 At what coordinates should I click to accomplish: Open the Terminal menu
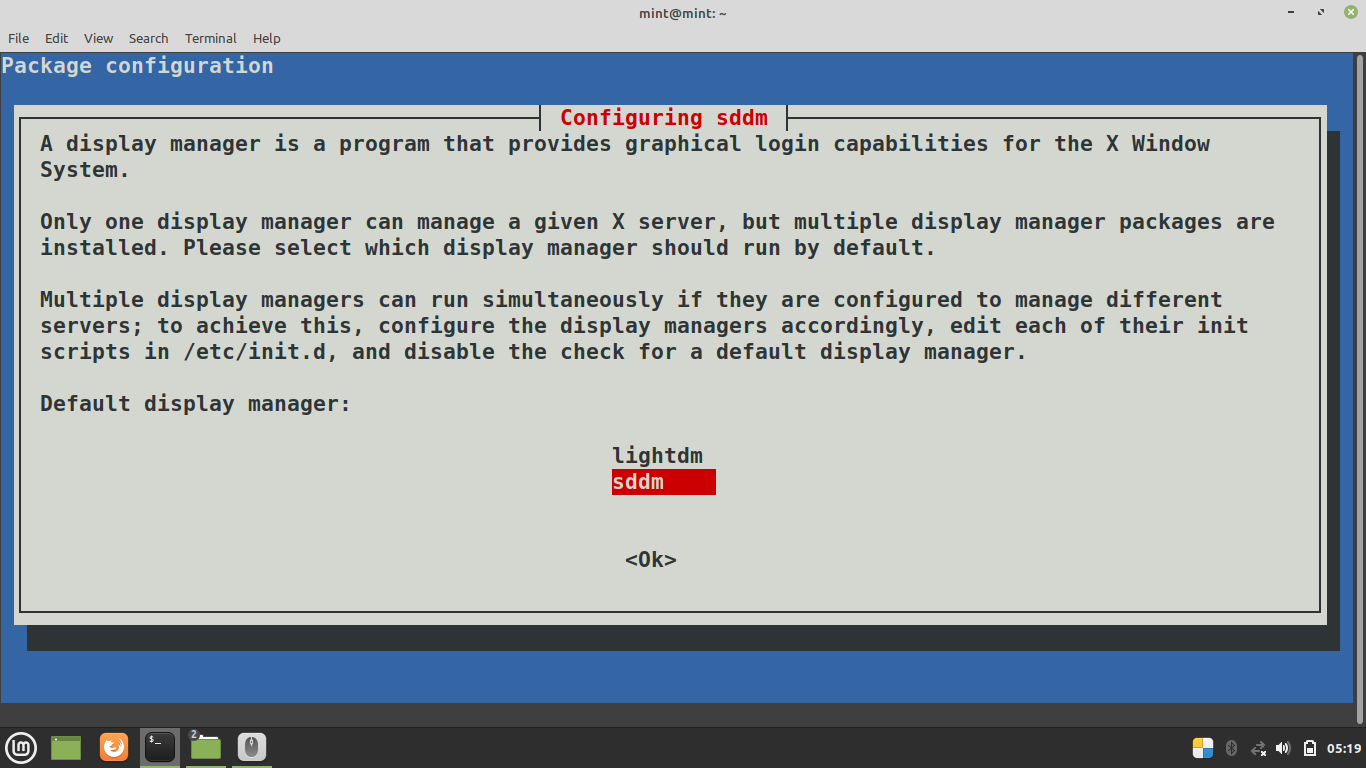(x=210, y=38)
